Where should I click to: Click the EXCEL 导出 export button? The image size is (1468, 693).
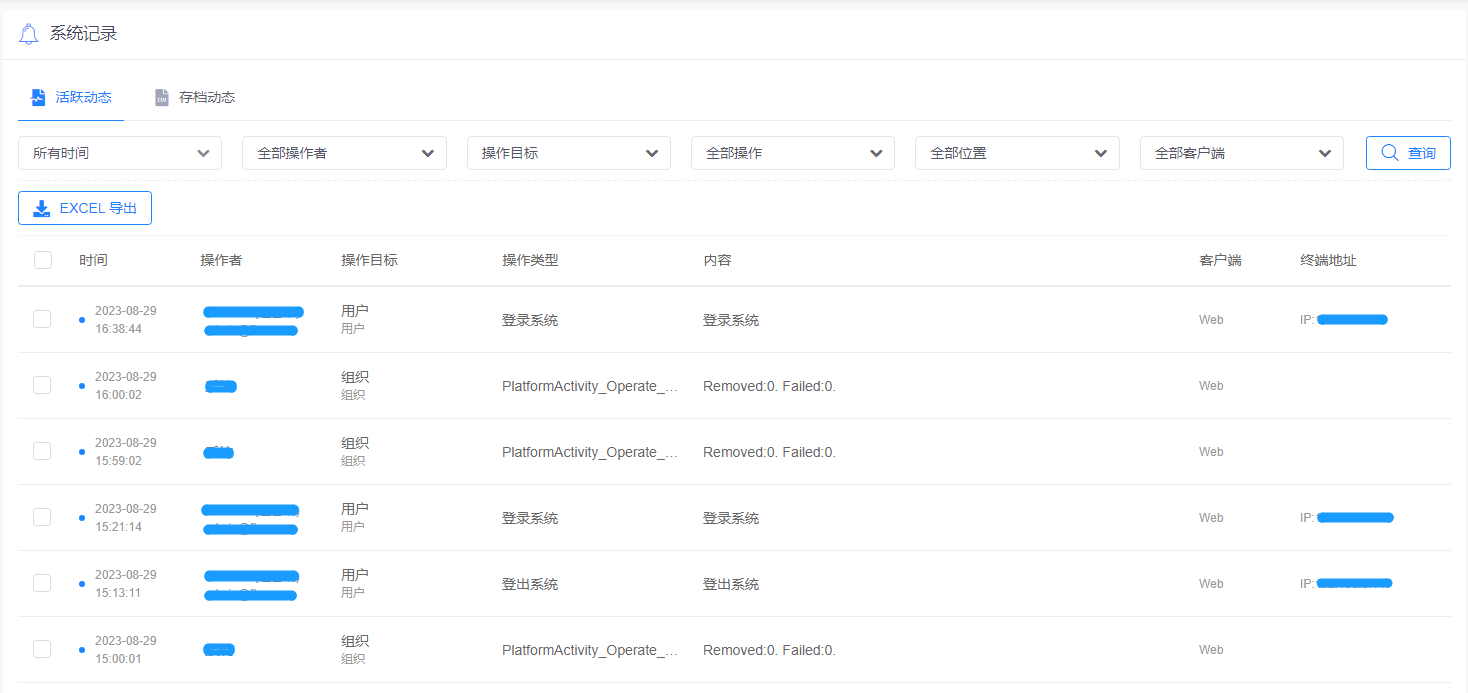tap(85, 208)
